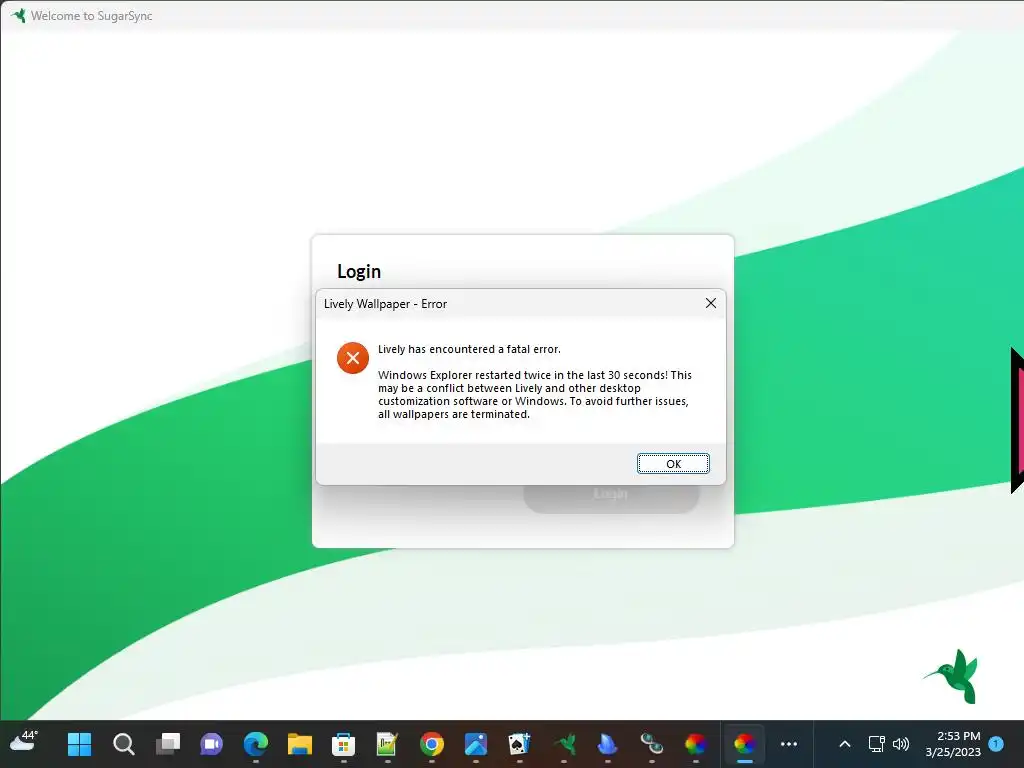1024x768 pixels.
Task: Expand the hidden system tray icons chevron
Action: pos(844,744)
